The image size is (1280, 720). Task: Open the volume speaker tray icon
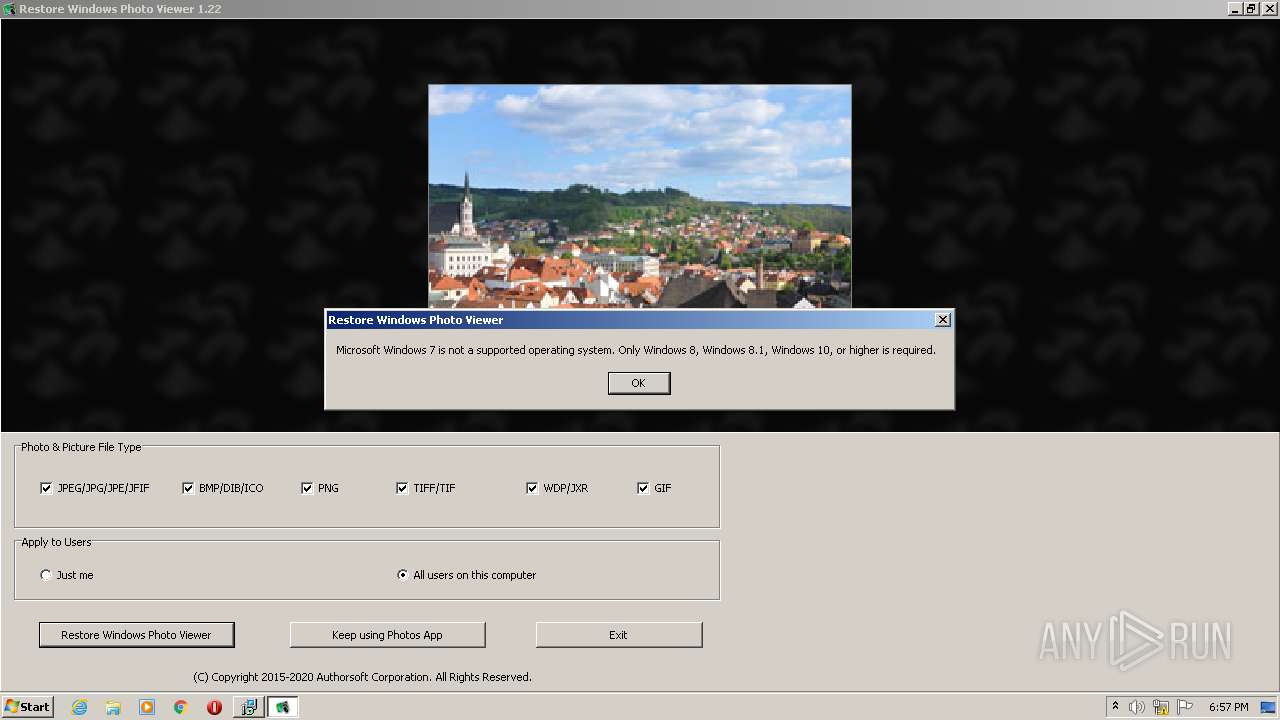pyautogui.click(x=1137, y=707)
